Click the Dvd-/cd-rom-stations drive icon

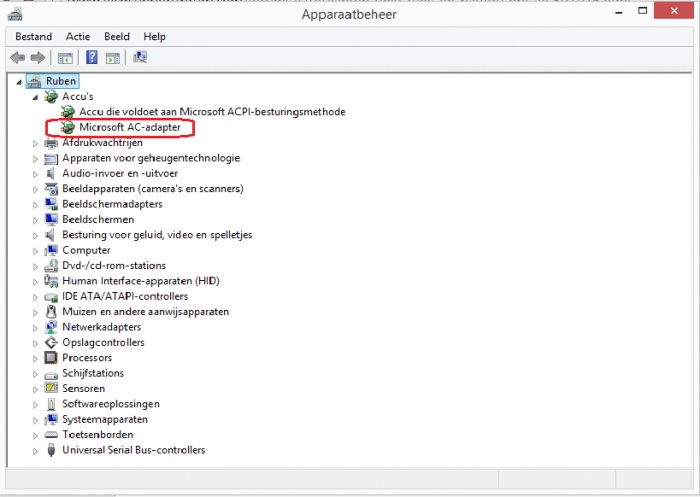click(51, 266)
